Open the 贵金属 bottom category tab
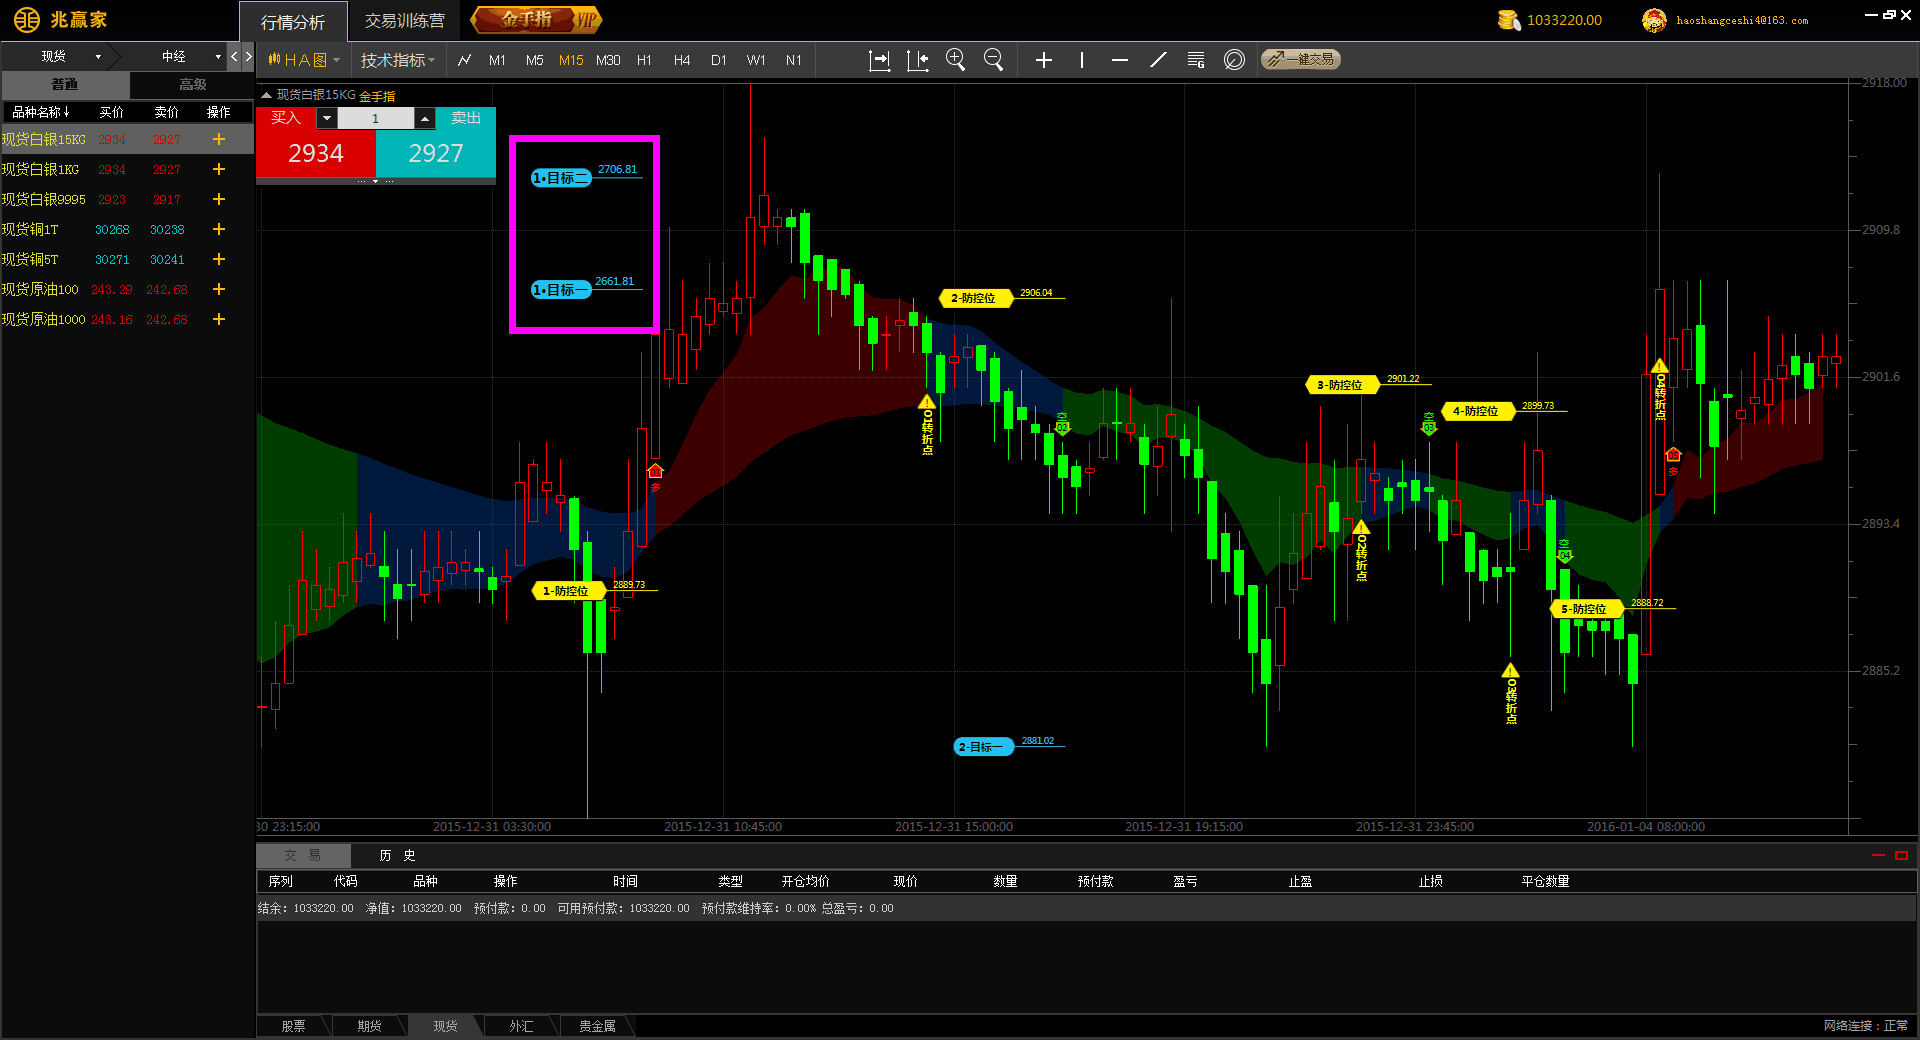The width and height of the screenshot is (1920, 1040). [597, 1026]
